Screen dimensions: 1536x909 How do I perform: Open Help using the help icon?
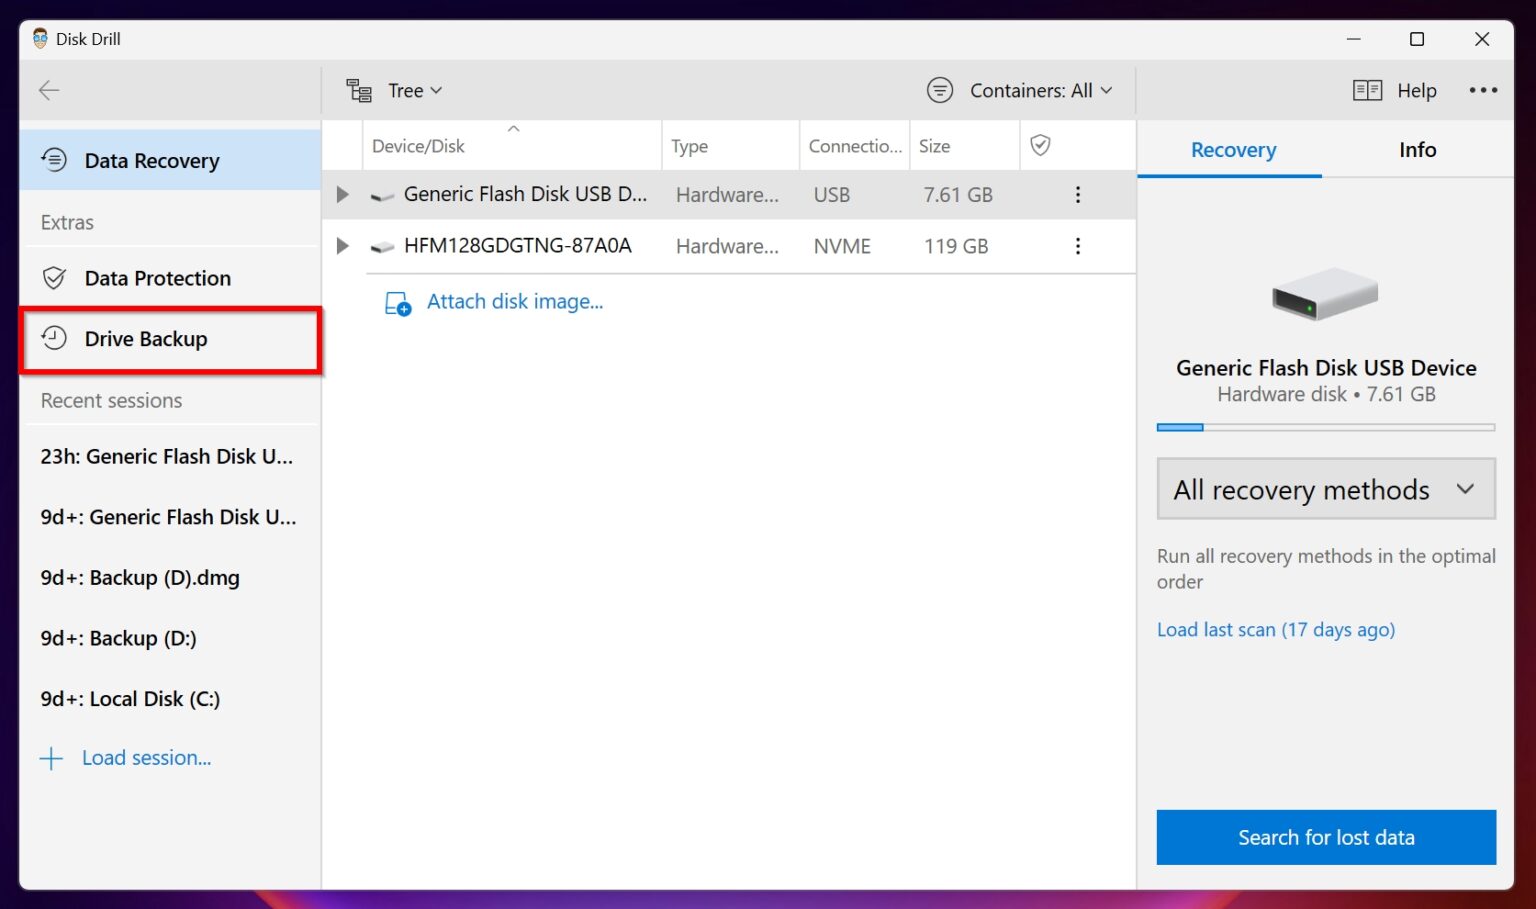coord(1366,90)
